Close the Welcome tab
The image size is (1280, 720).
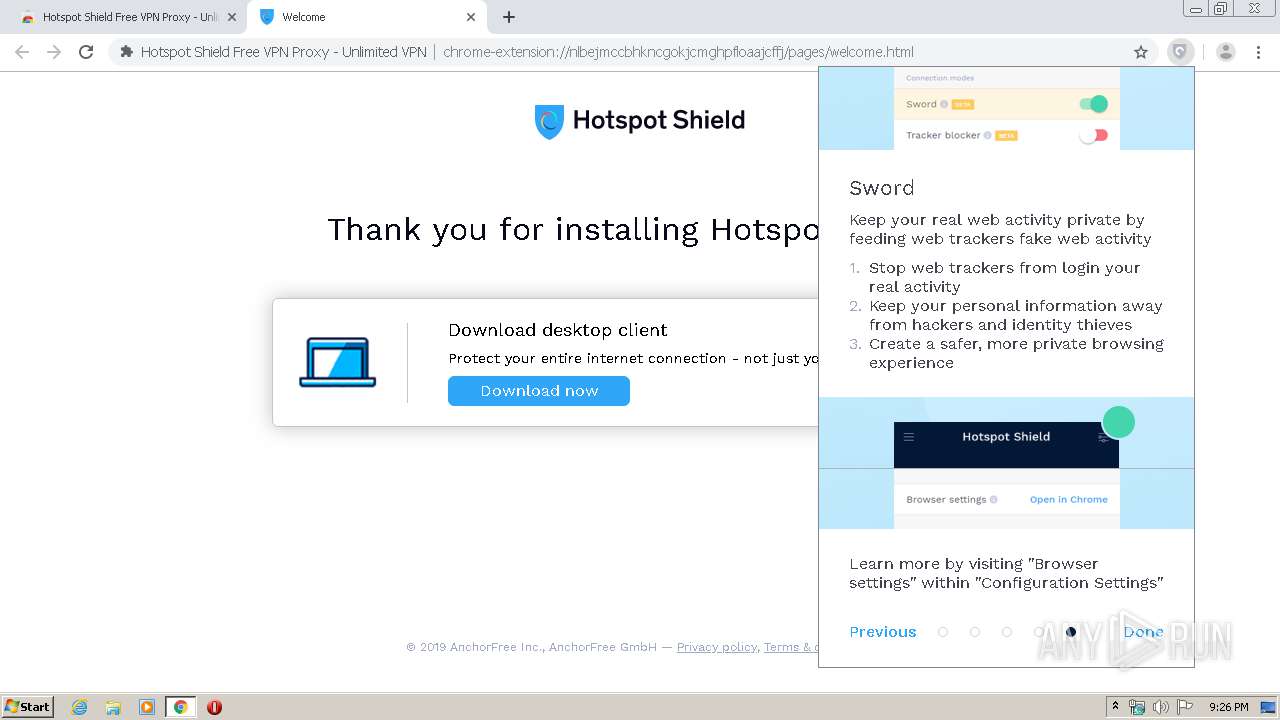click(x=471, y=17)
